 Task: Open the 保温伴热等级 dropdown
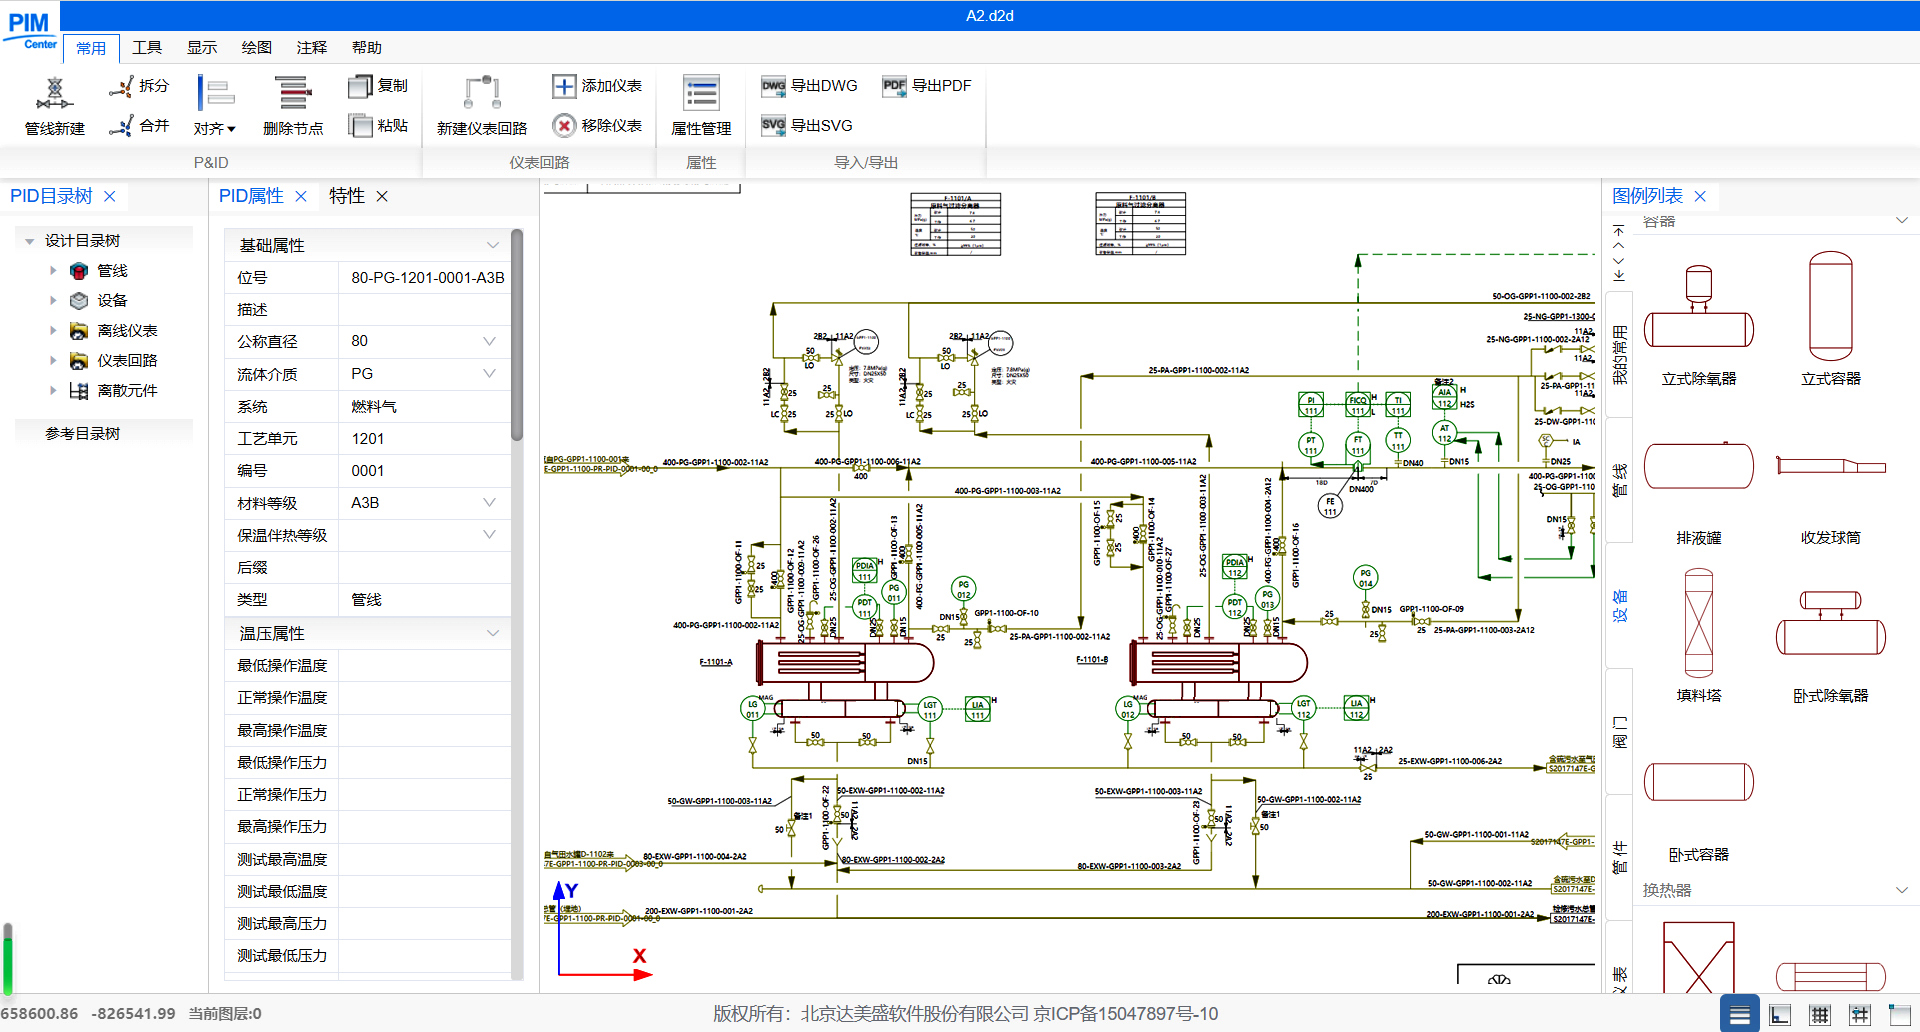[x=489, y=535]
